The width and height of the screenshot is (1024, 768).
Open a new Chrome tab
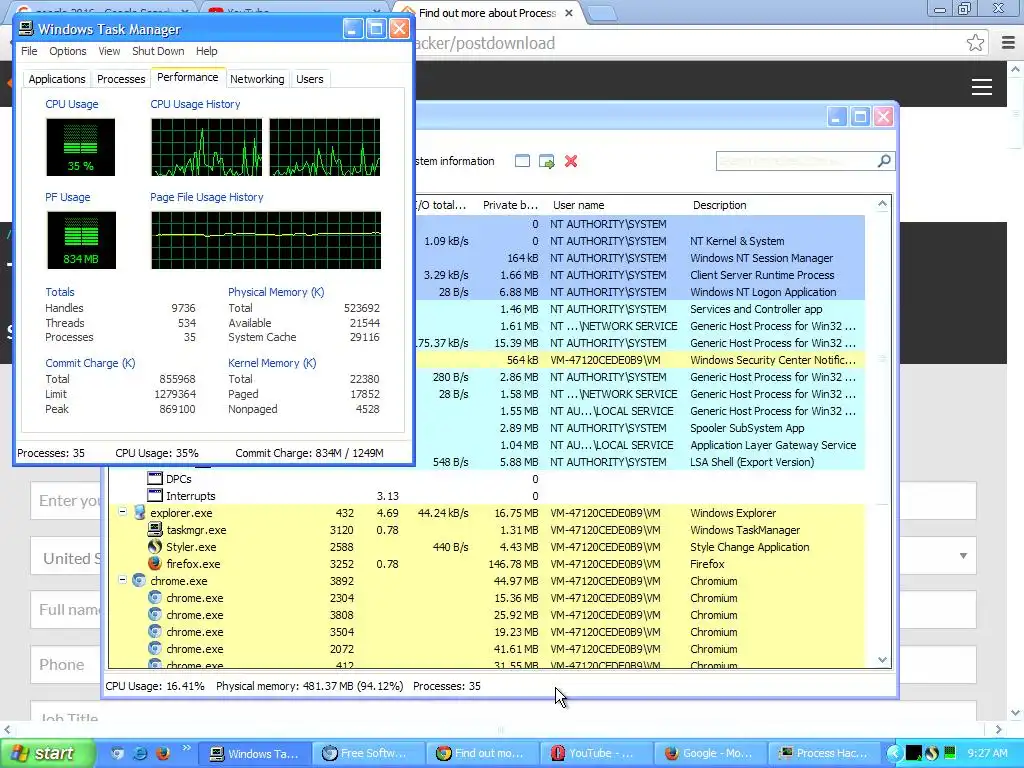pyautogui.click(x=601, y=13)
